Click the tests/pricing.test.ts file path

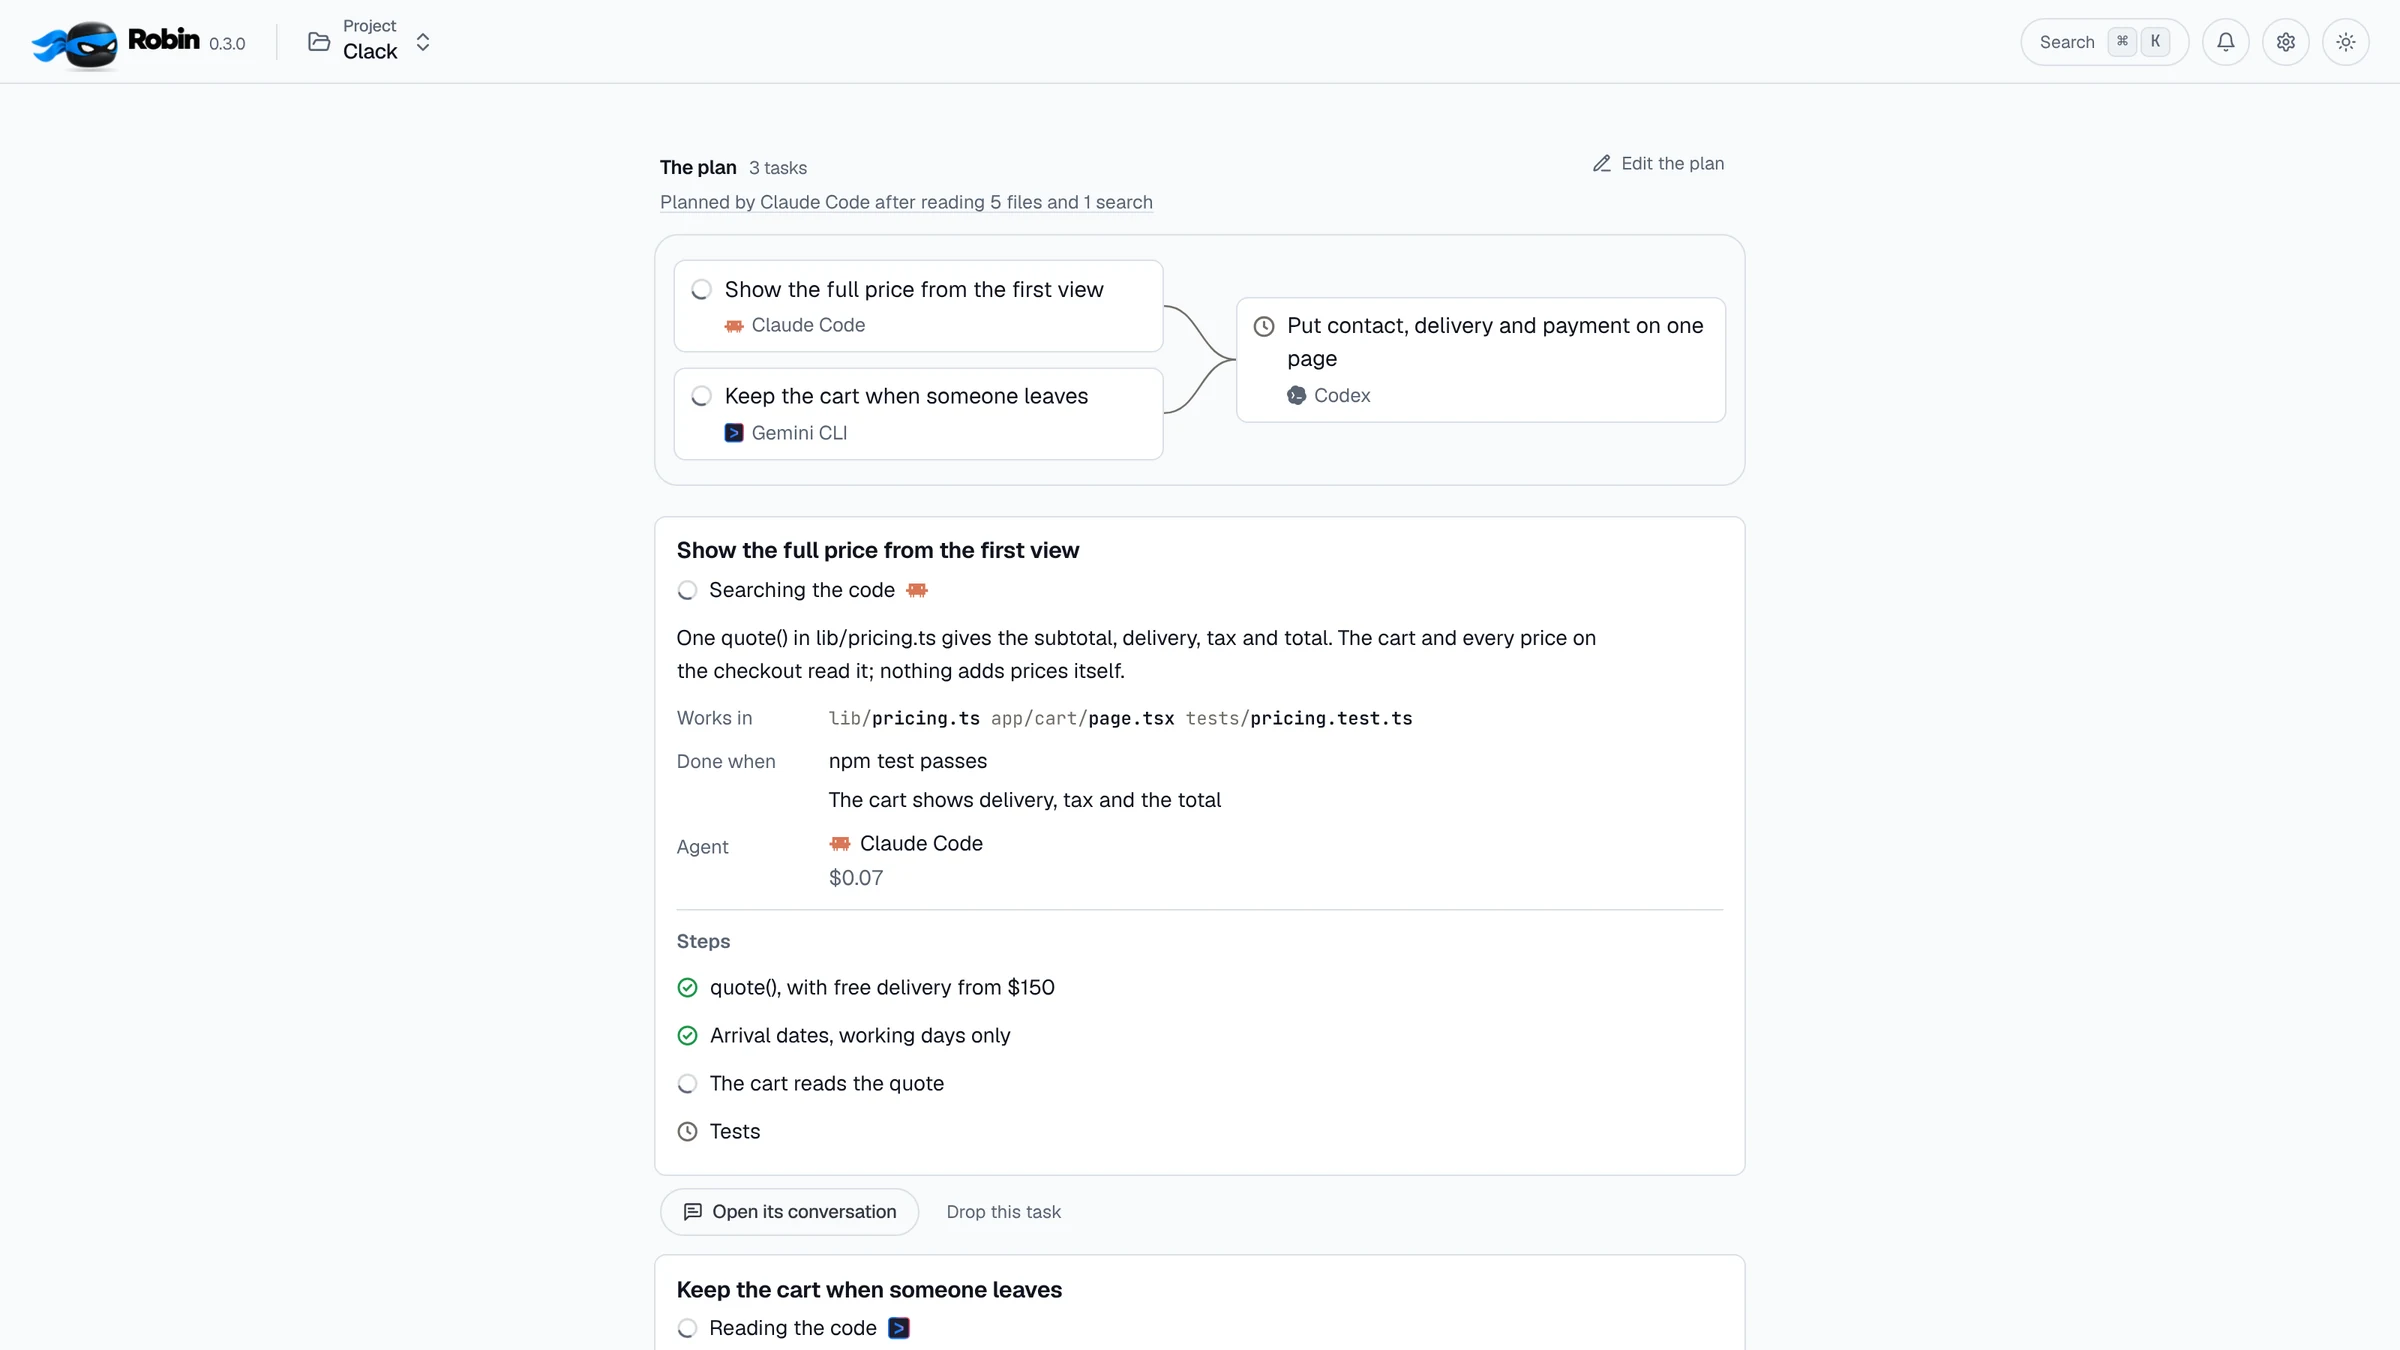[x=1299, y=718]
